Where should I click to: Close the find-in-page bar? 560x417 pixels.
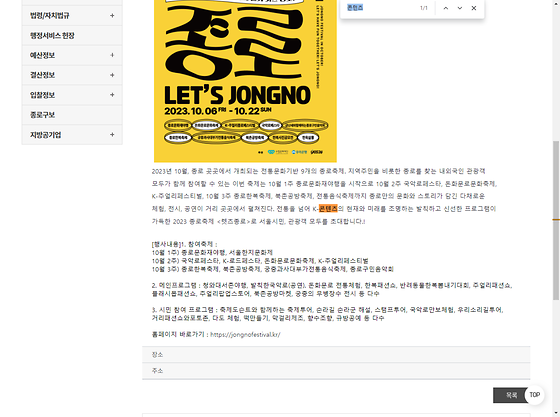pyautogui.click(x=474, y=8)
